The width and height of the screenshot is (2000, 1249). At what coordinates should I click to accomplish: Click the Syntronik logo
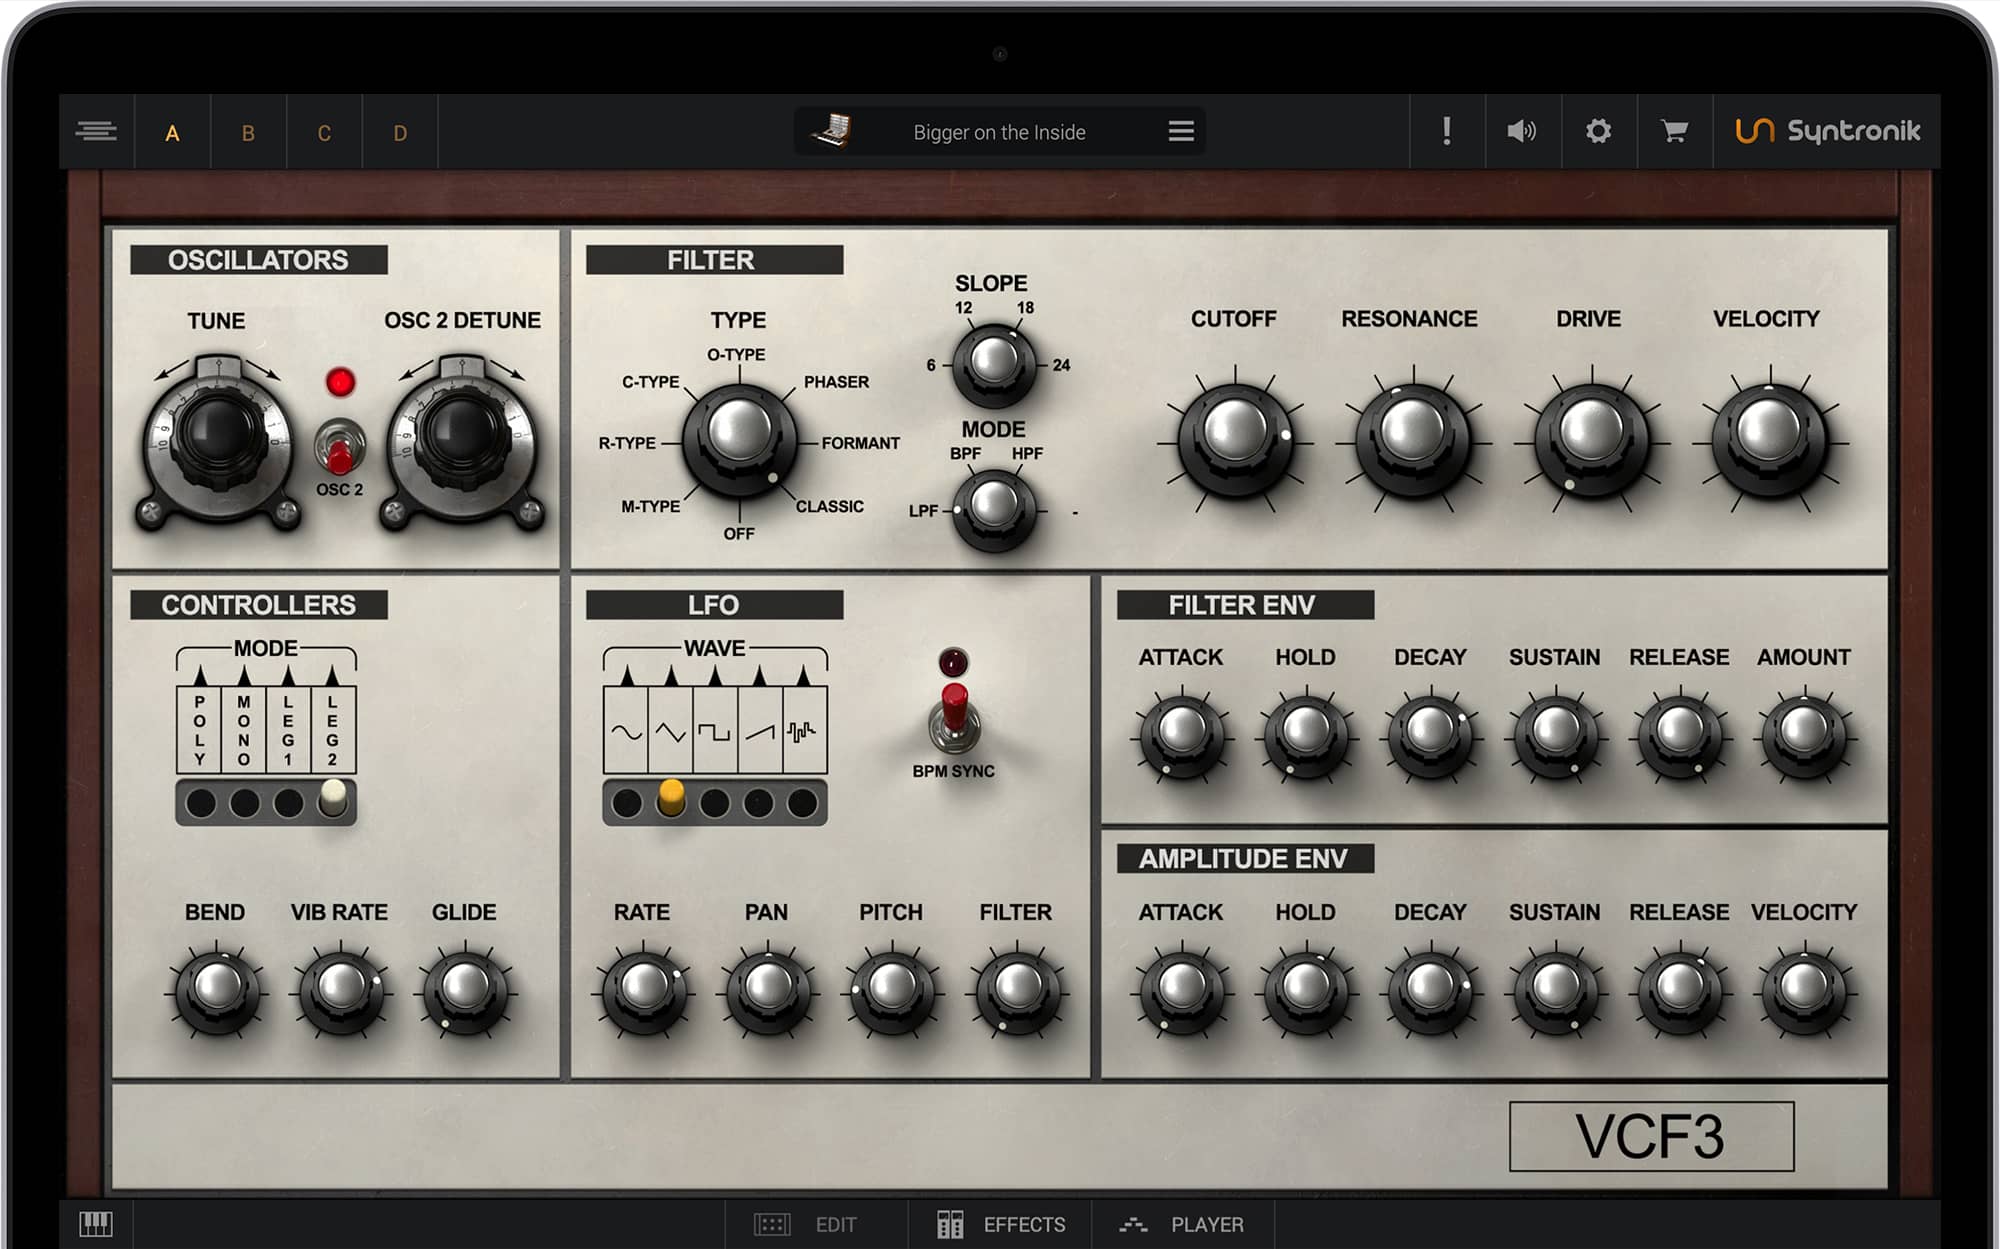pyautogui.click(x=1828, y=131)
